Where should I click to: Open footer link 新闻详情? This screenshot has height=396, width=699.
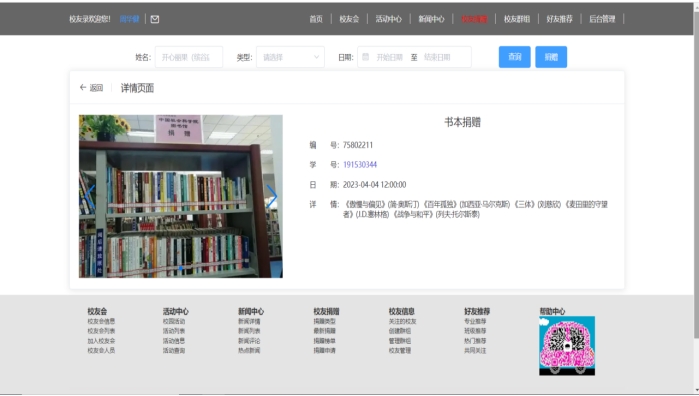click(249, 321)
